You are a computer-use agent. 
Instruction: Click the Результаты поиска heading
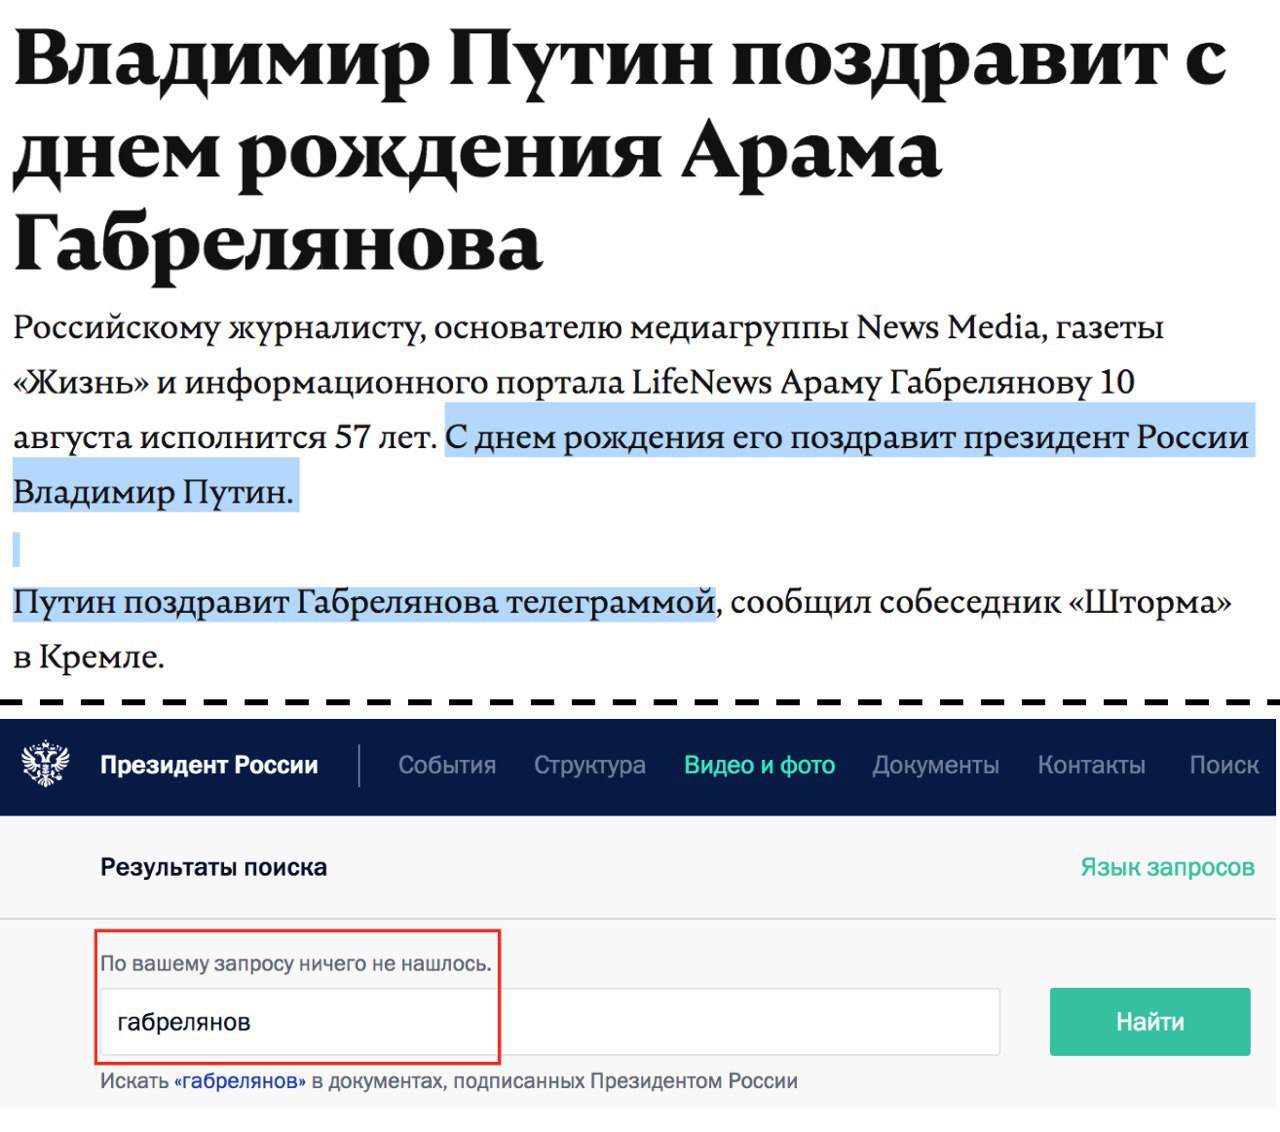coord(213,867)
